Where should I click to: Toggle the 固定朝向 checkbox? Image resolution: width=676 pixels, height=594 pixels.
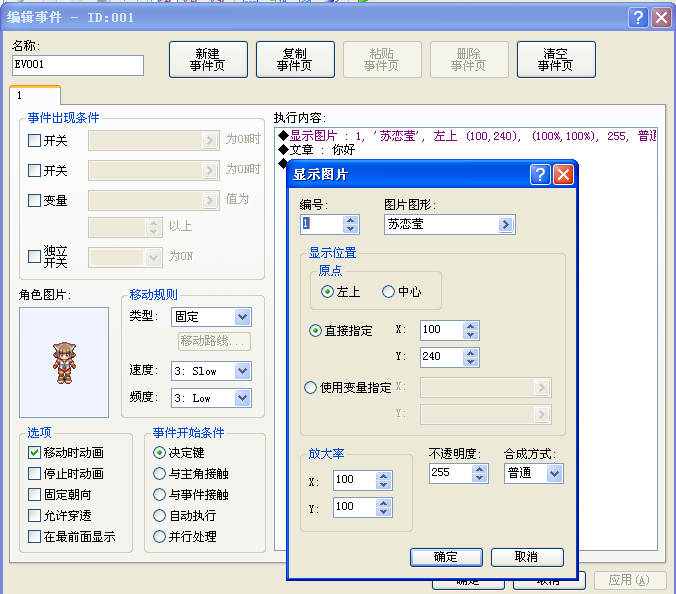pos(34,494)
